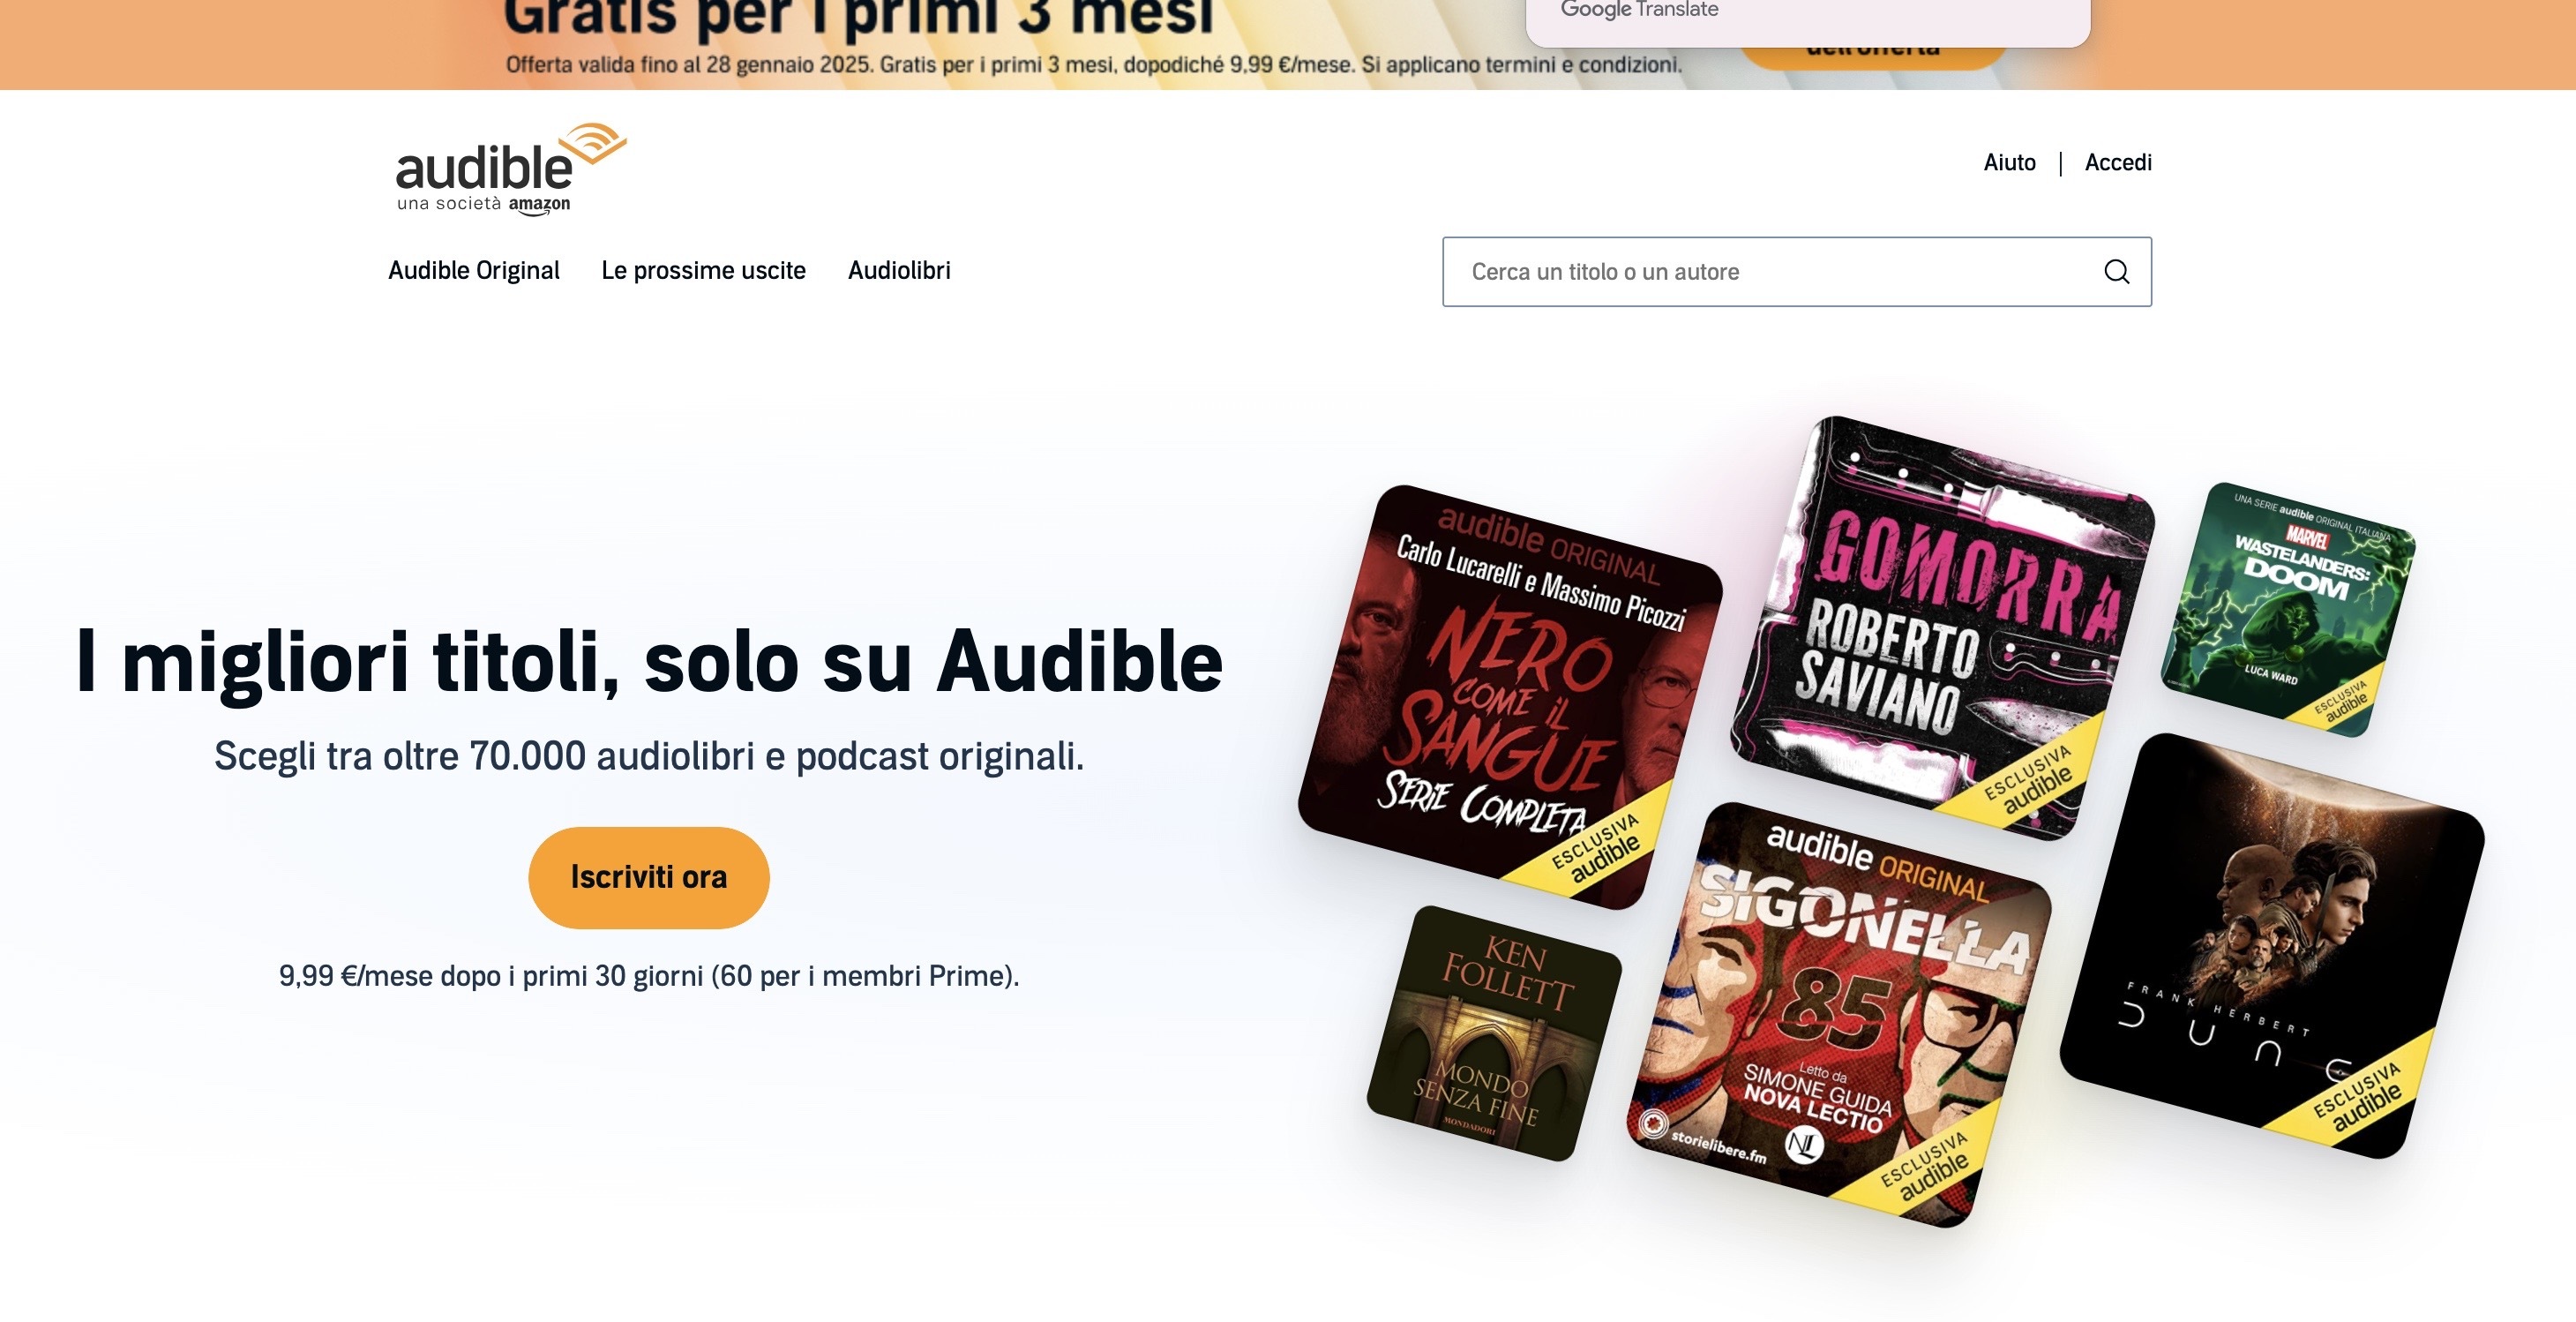Select the Sigonella 85 cover
This screenshot has height=1322, width=2576.
[x=1839, y=1014]
